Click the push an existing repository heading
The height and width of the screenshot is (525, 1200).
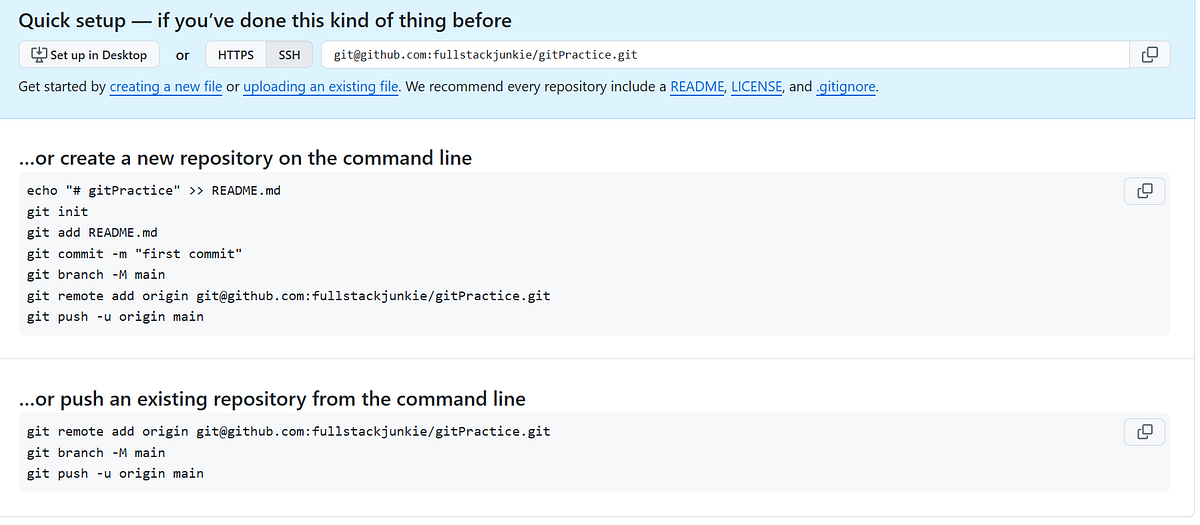tap(273, 399)
